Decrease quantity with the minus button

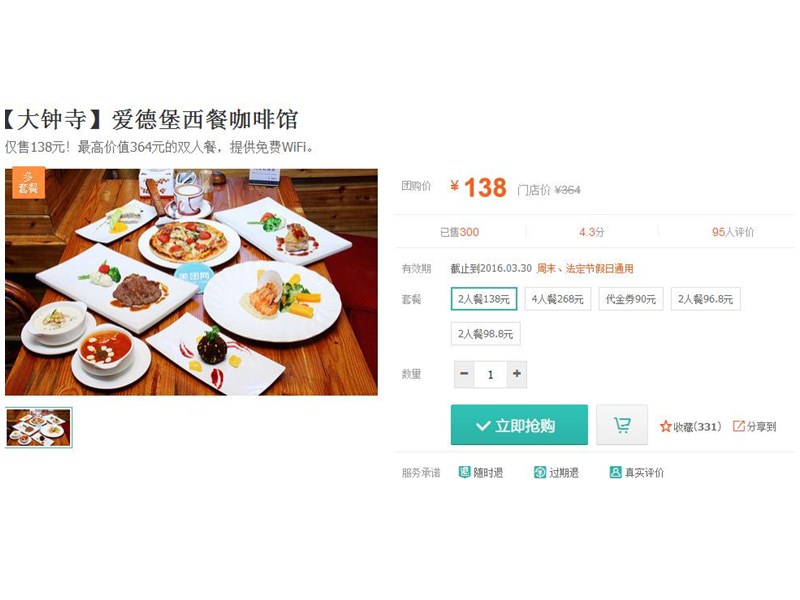click(x=464, y=374)
